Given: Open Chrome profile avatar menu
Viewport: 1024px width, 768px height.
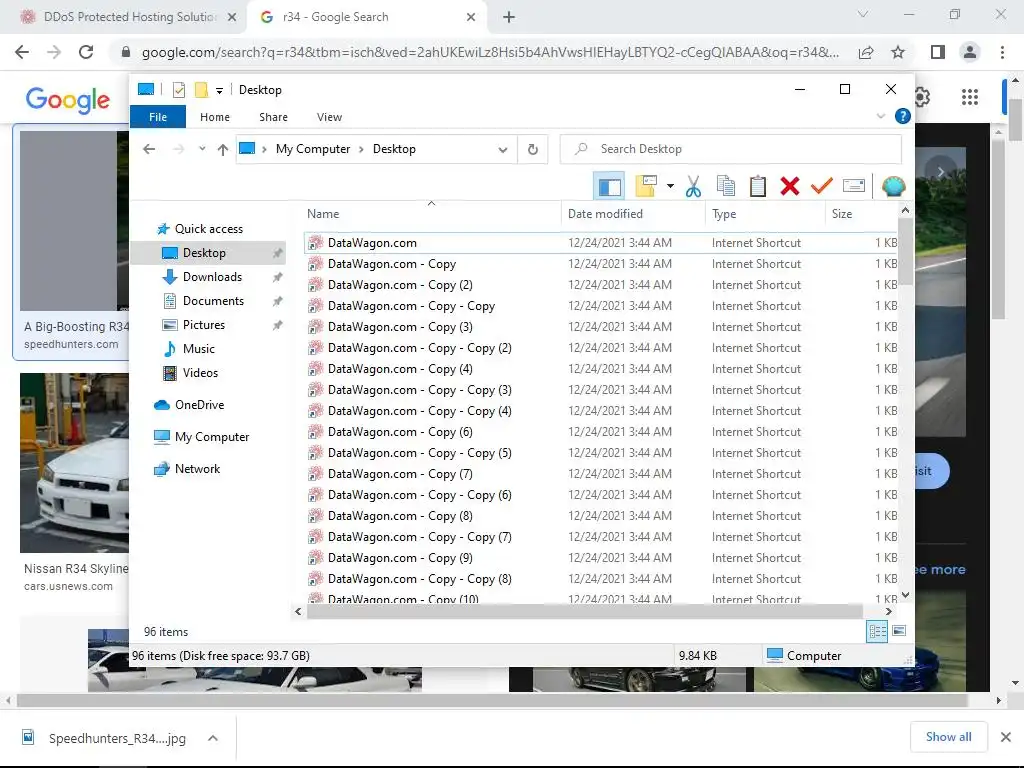Looking at the screenshot, I should click(x=970, y=52).
